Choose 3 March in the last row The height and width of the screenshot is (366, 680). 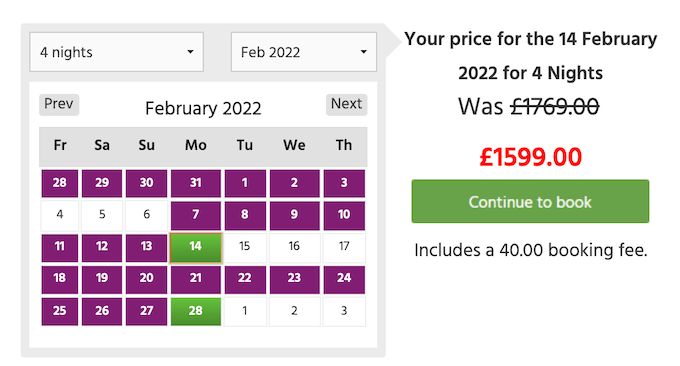pos(344,311)
